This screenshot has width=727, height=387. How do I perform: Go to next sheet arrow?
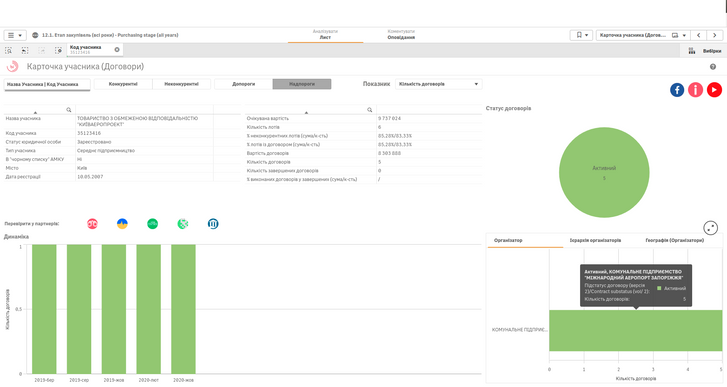(714, 35)
